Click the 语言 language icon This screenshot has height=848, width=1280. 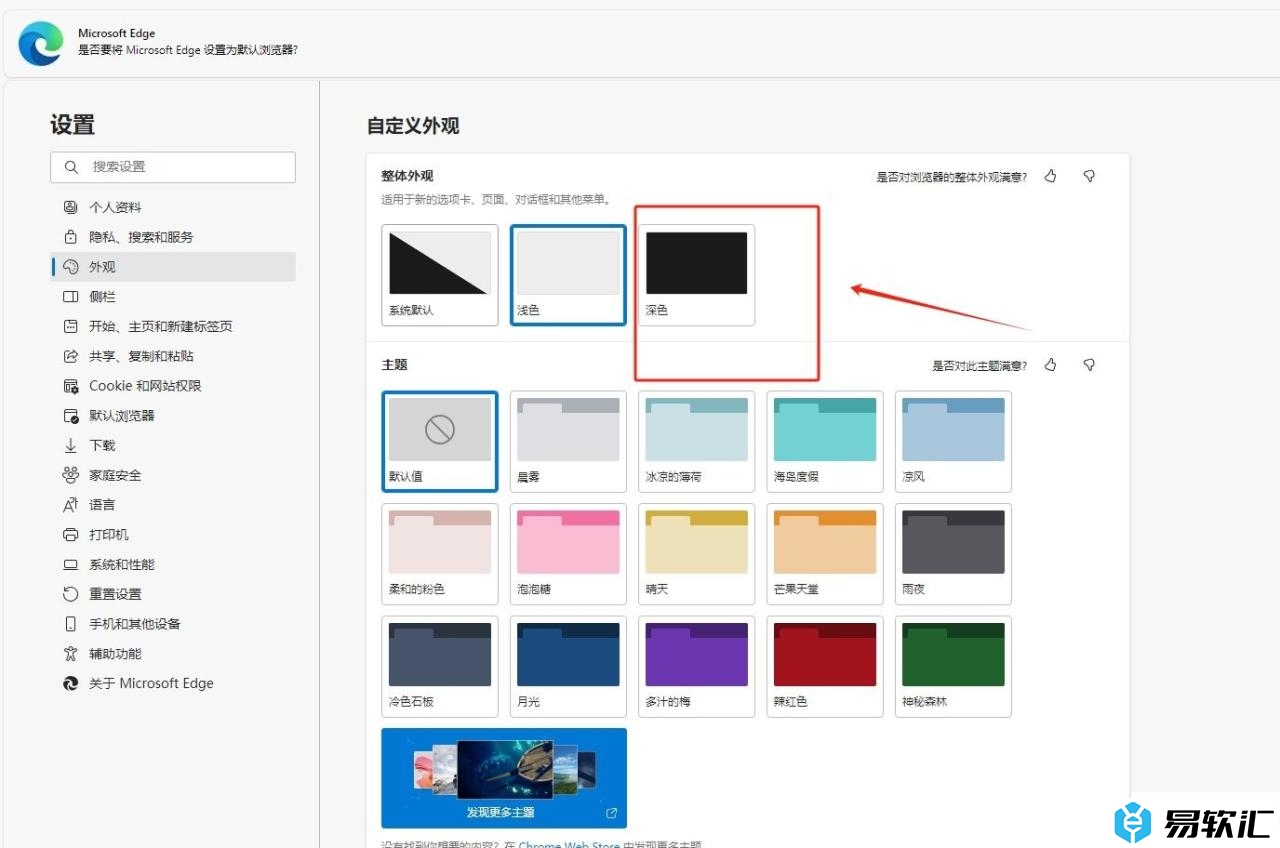(71, 505)
